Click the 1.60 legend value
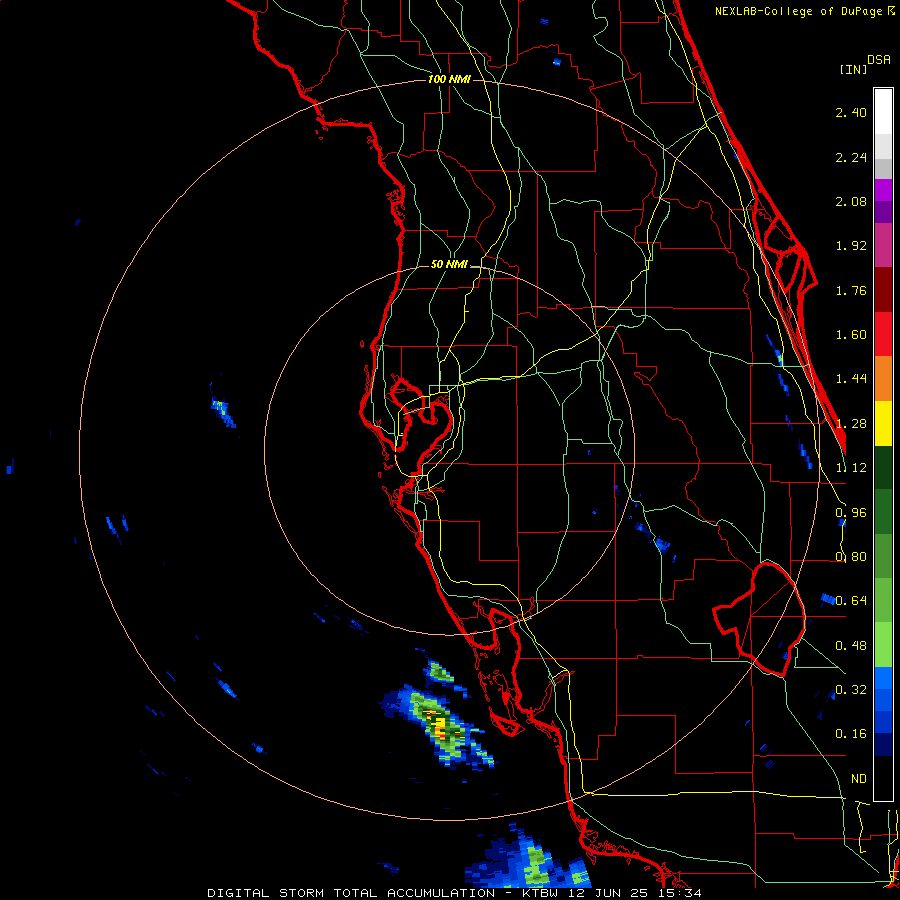 851,335
